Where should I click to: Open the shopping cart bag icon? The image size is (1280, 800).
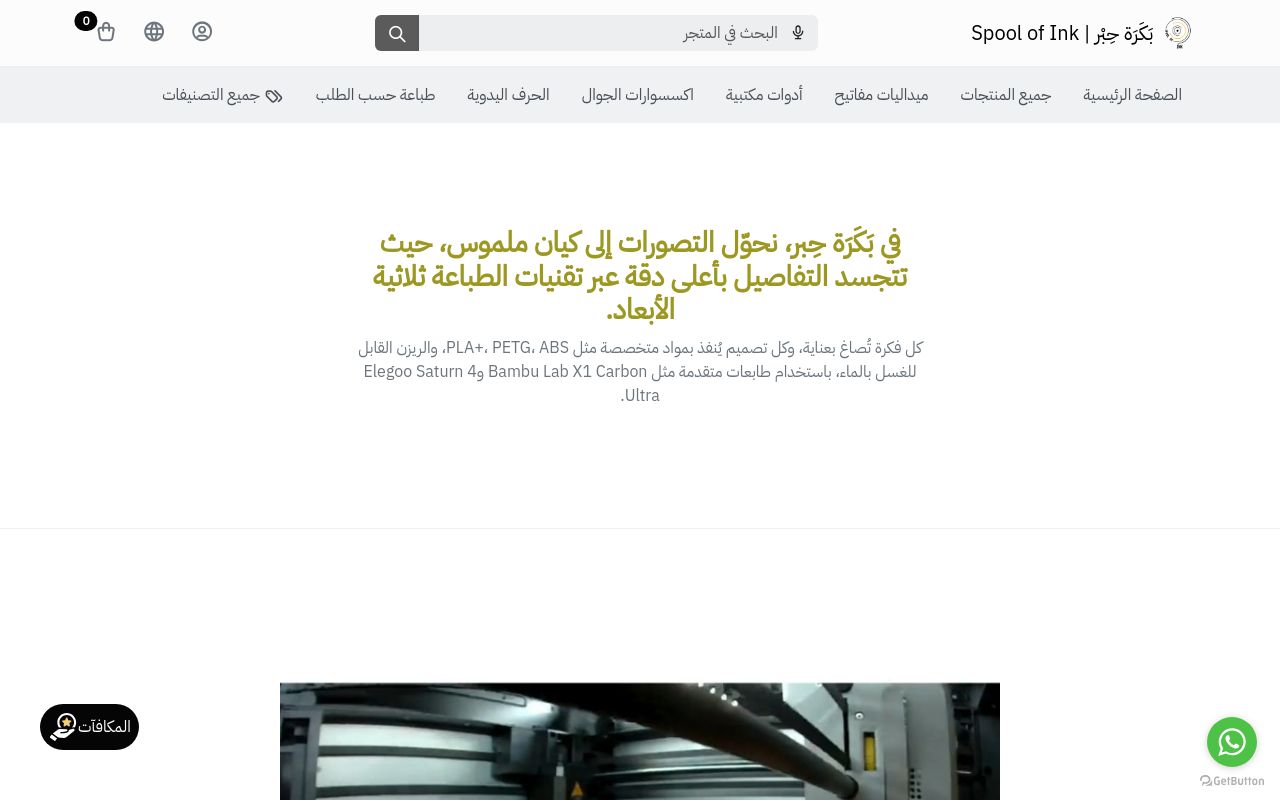[106, 32]
